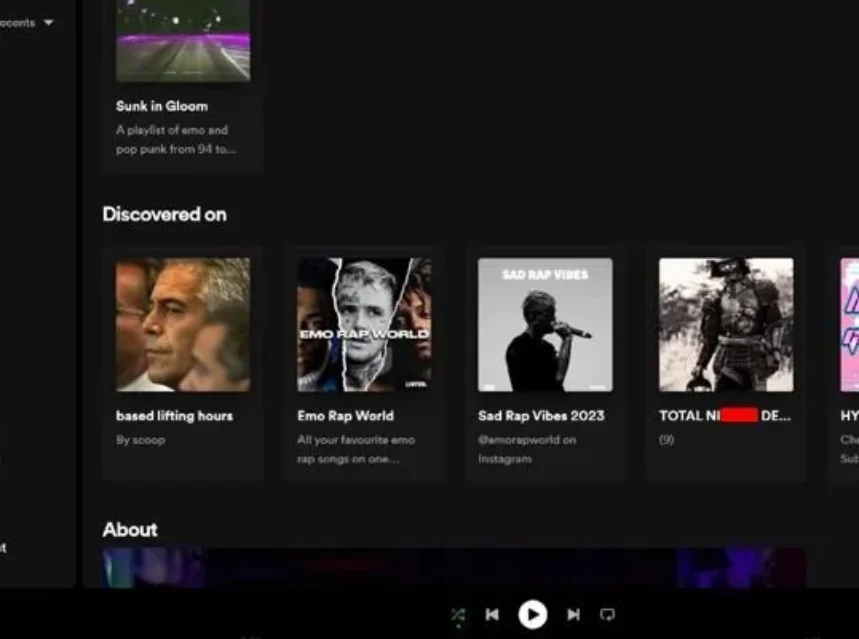Open the Sad Rap Vibes 2023 title
859x639 pixels.
541,416
